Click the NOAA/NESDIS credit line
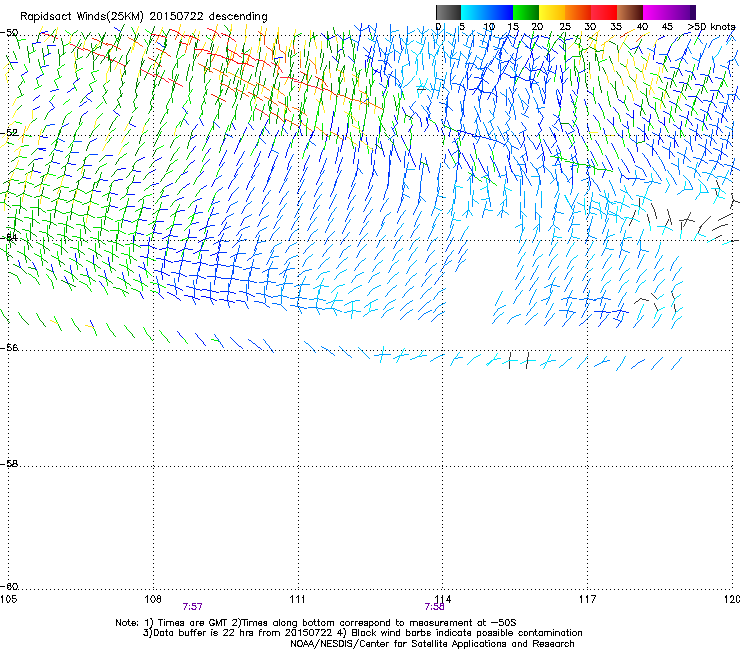 [432, 644]
